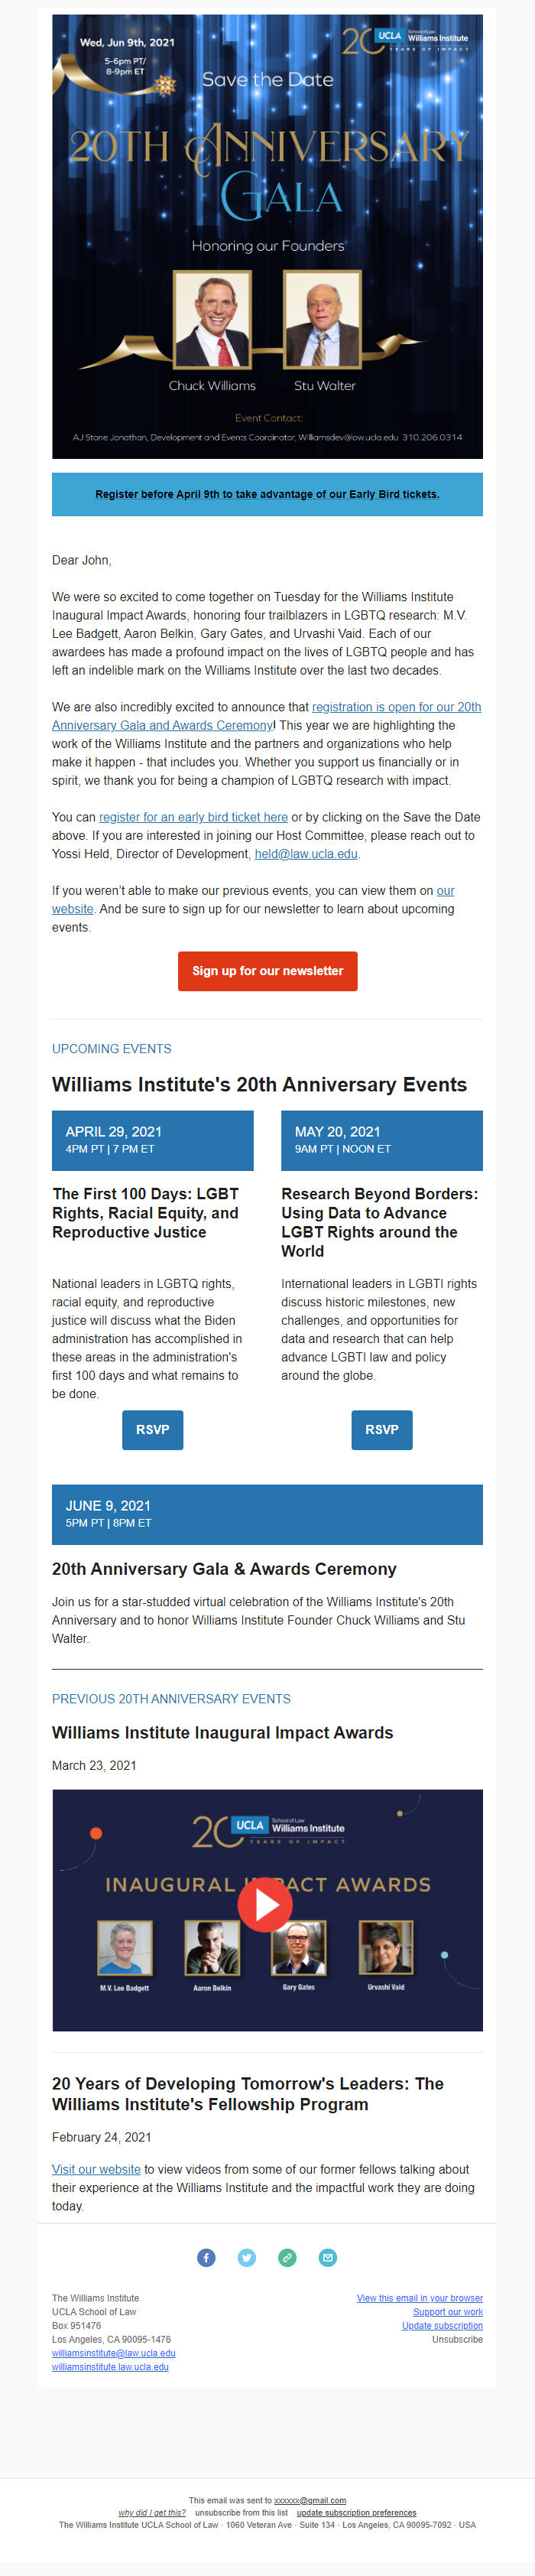Click the Sign up for our newsletter button

267,971
